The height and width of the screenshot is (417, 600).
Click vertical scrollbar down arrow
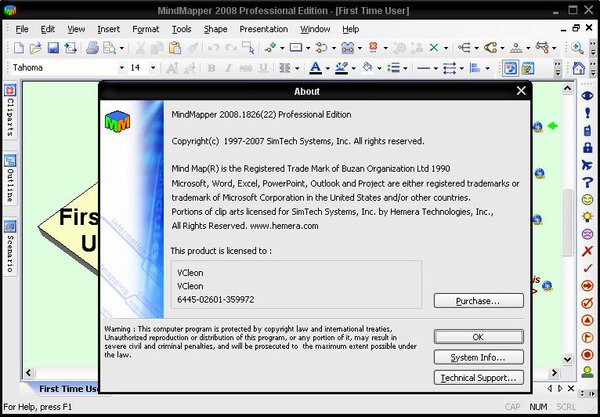coord(567,360)
